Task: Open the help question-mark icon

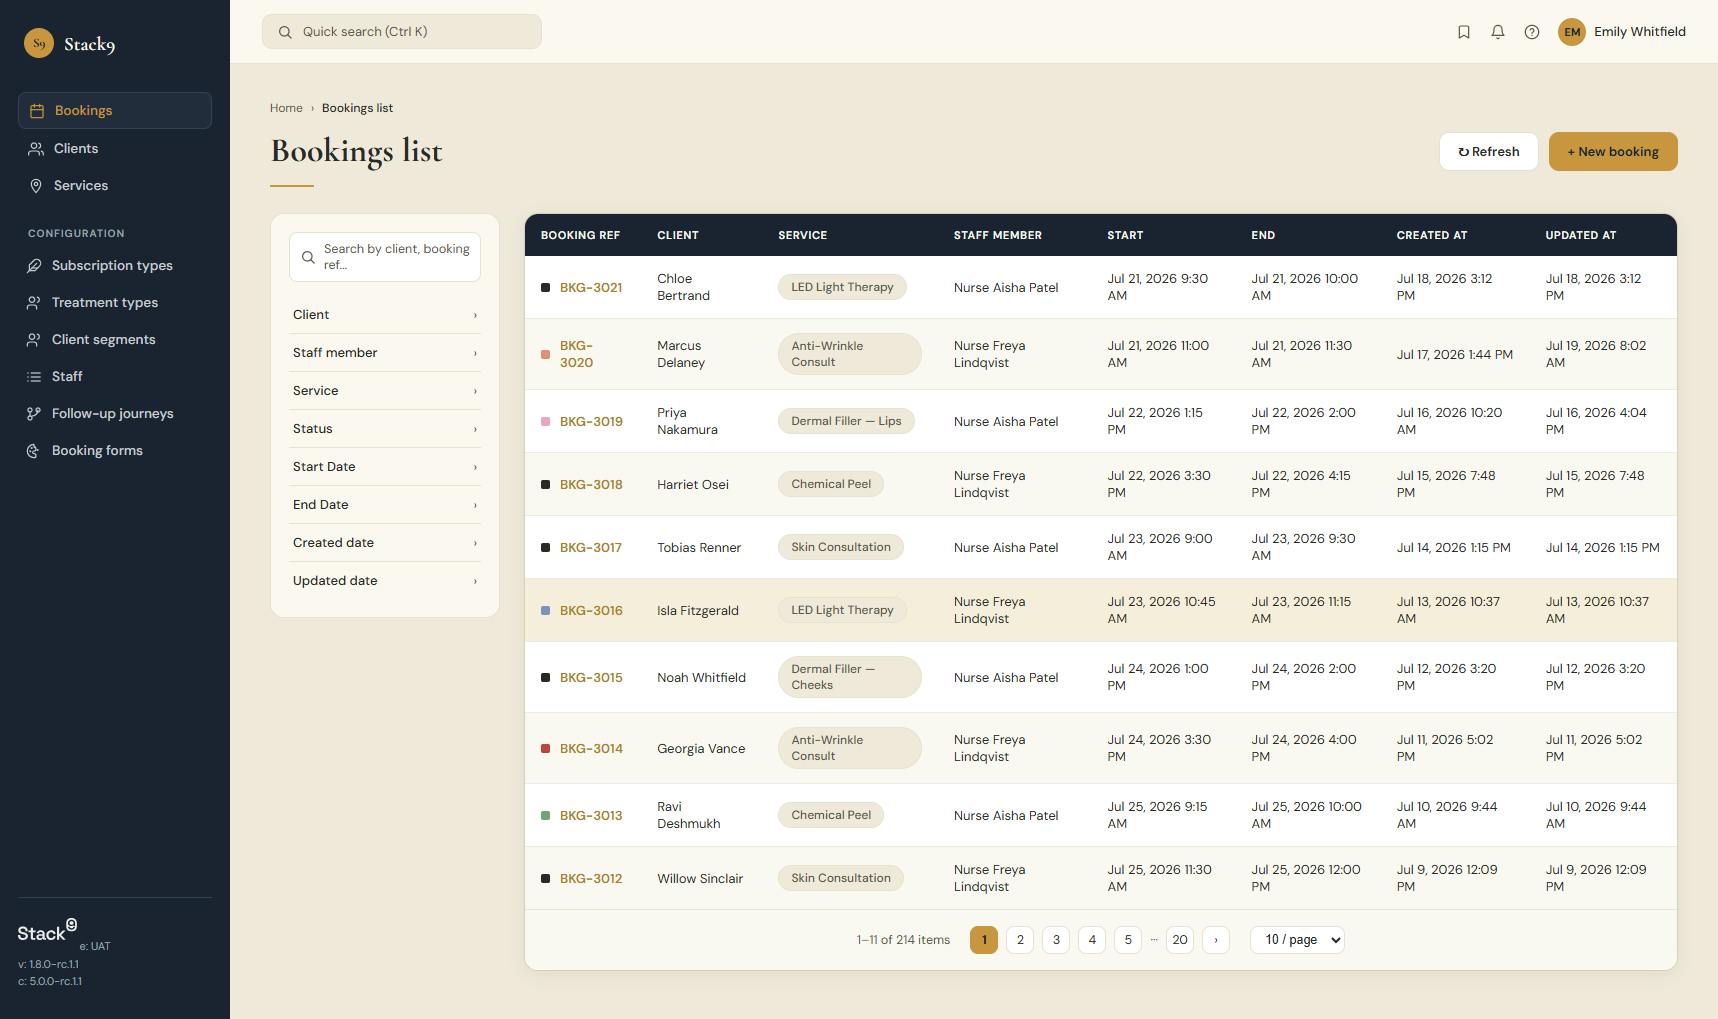Action: [x=1532, y=32]
